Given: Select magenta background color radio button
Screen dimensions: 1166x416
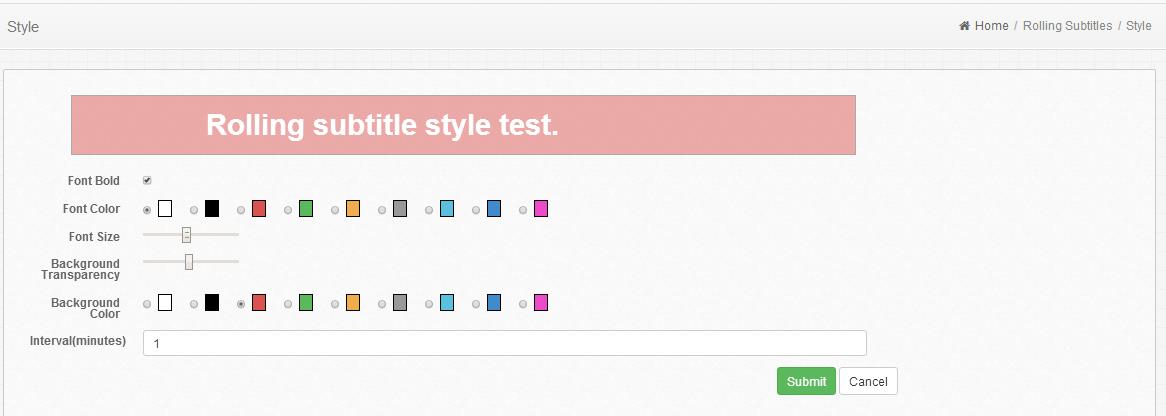Looking at the screenshot, I should 523,304.
